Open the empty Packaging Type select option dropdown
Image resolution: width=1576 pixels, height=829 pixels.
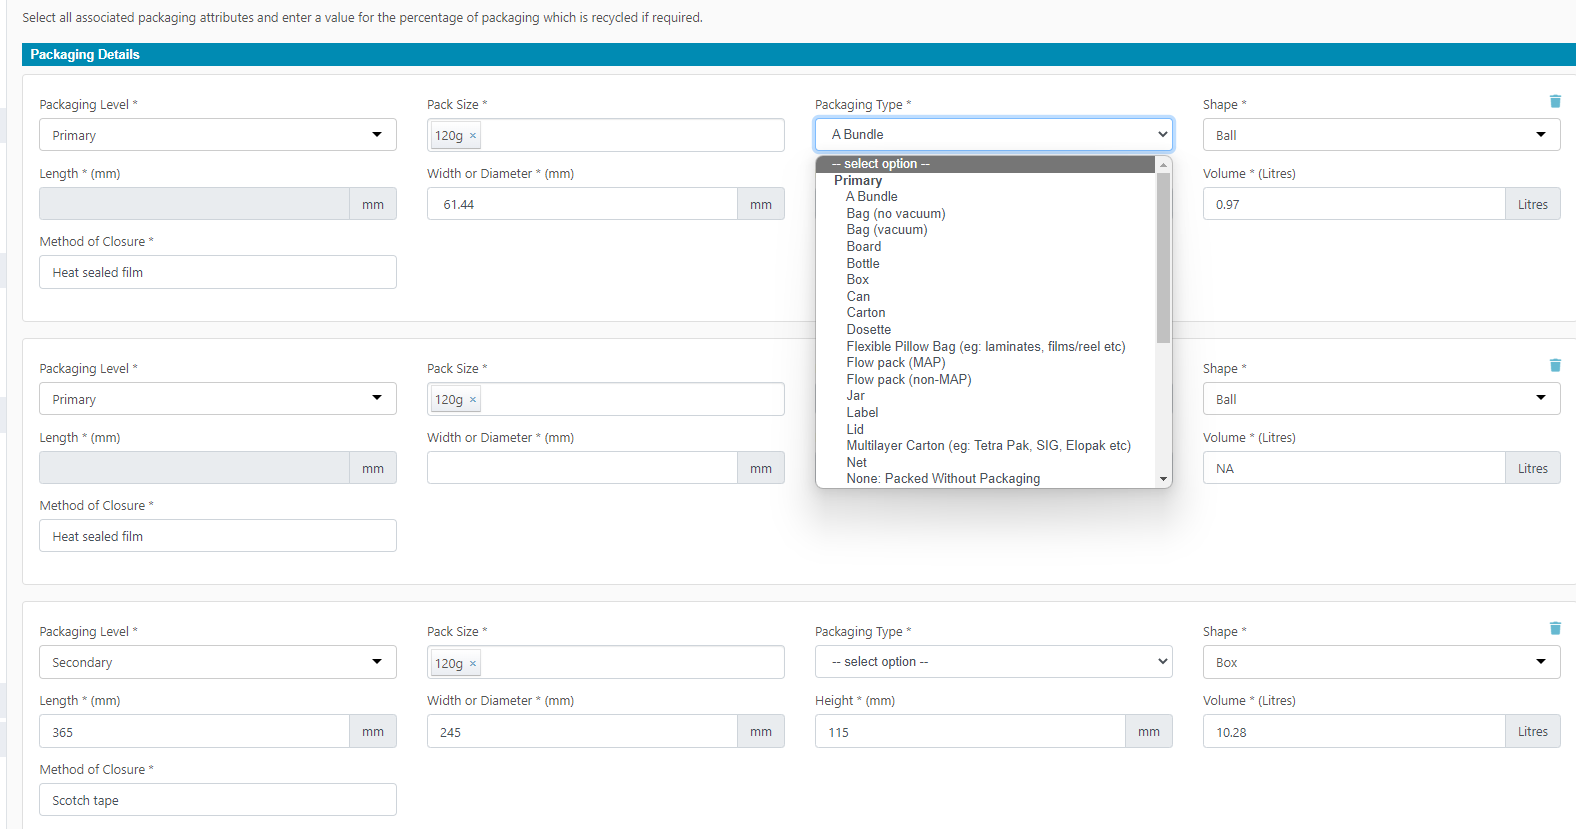(x=993, y=662)
